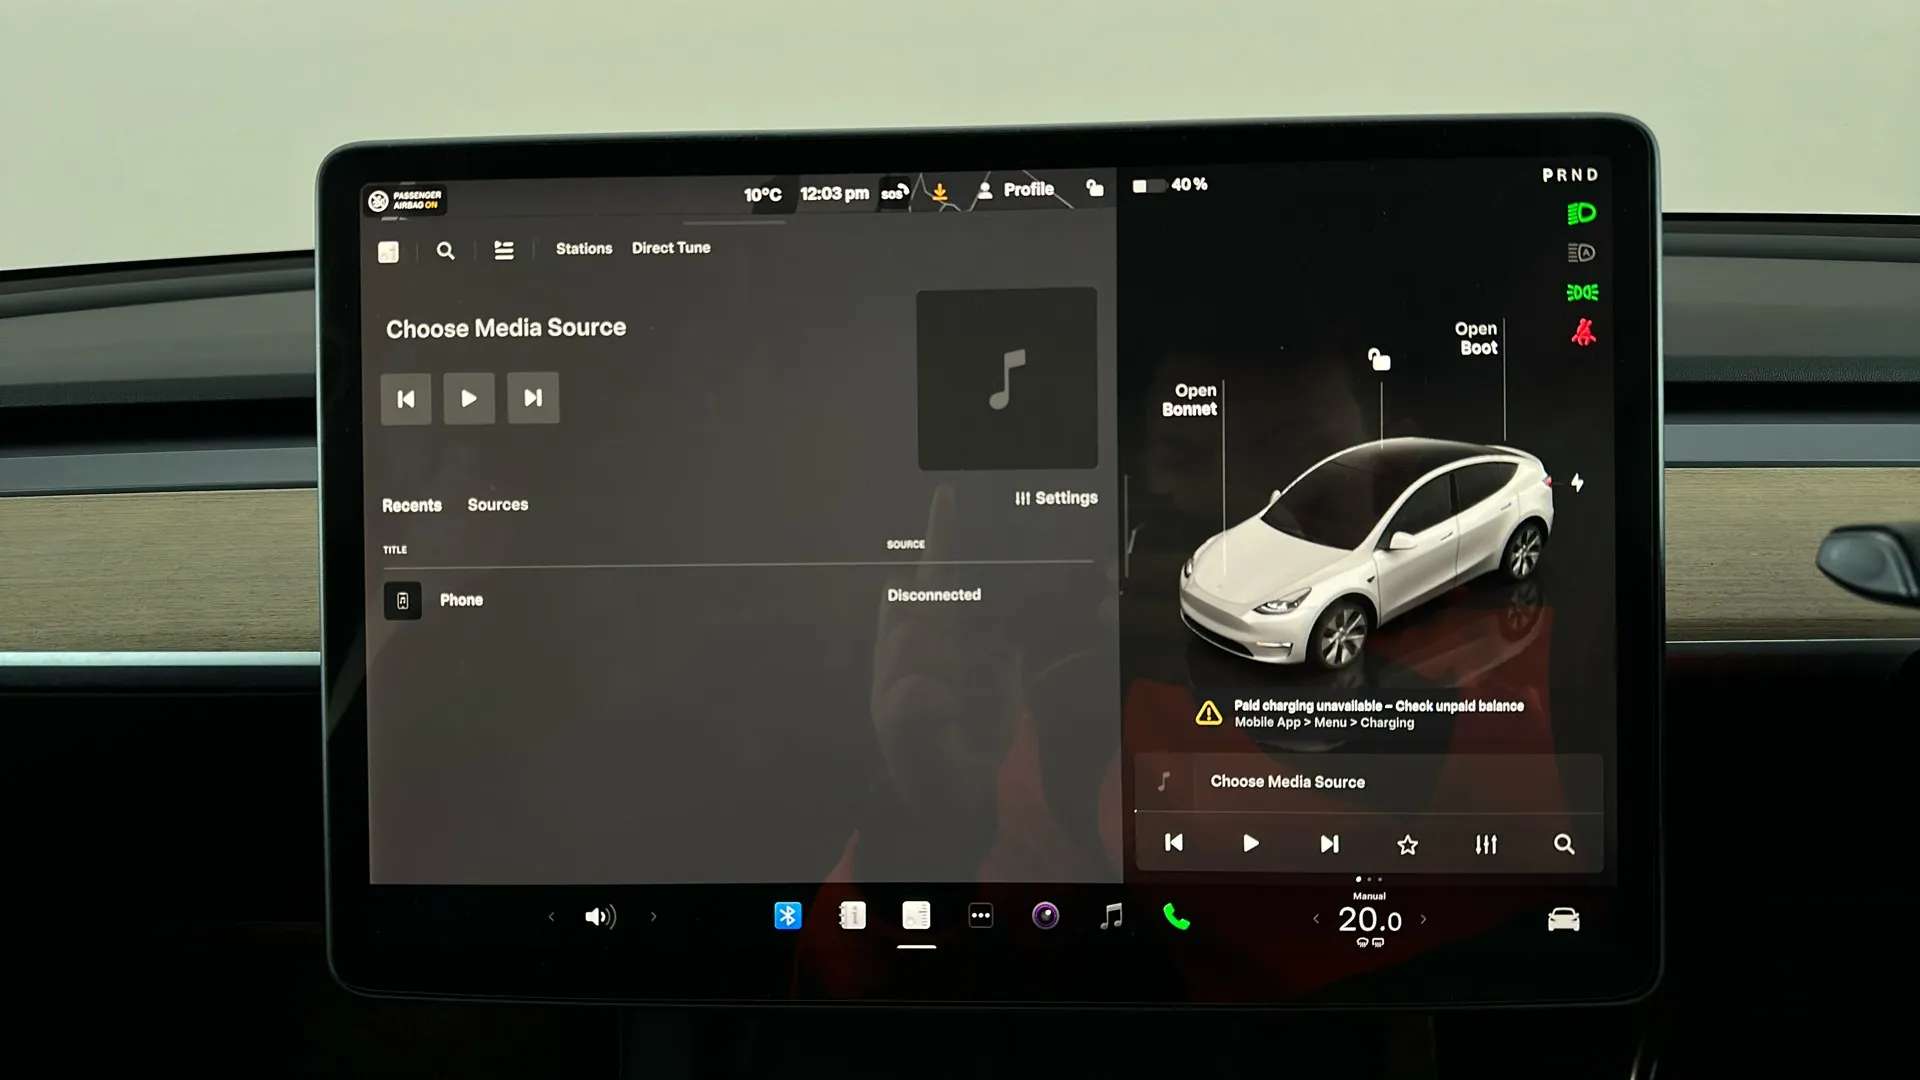Decrease volume with left chevron
Image resolution: width=1920 pixels, height=1080 pixels.
point(551,916)
